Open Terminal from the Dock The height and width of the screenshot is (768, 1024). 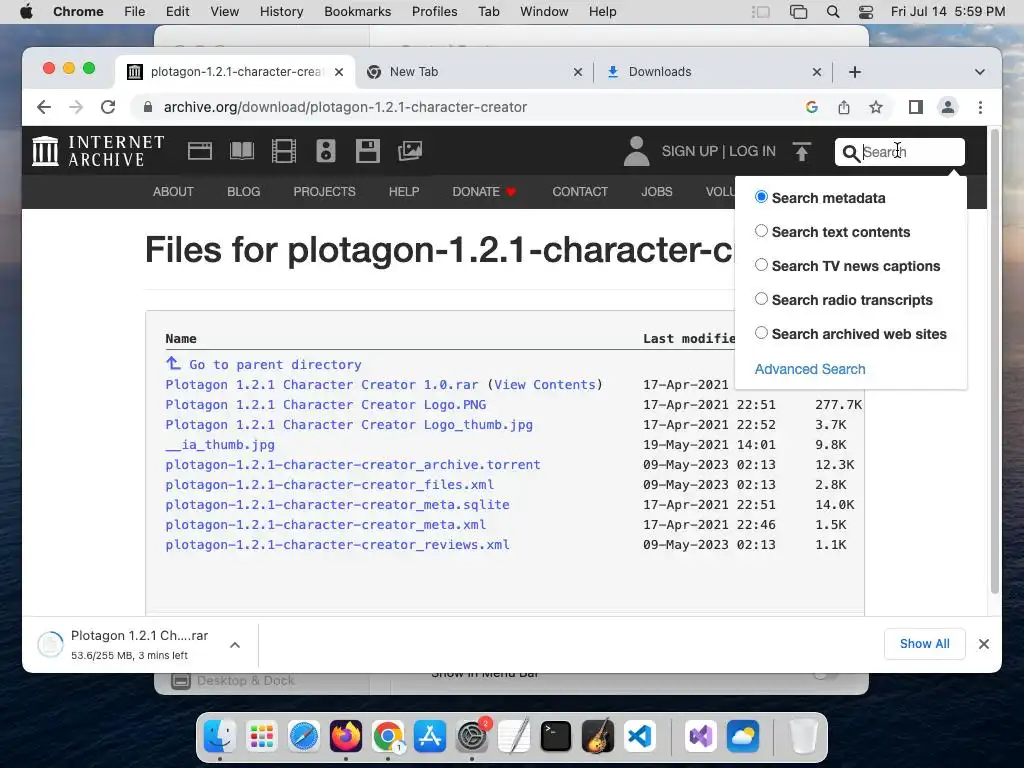coord(556,737)
